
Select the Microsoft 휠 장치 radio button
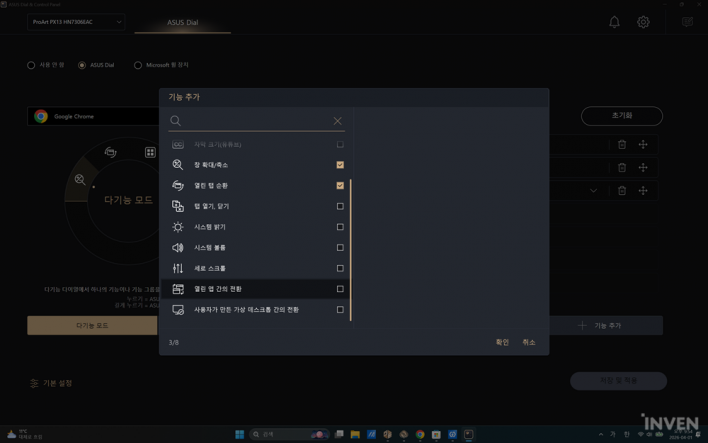click(138, 65)
